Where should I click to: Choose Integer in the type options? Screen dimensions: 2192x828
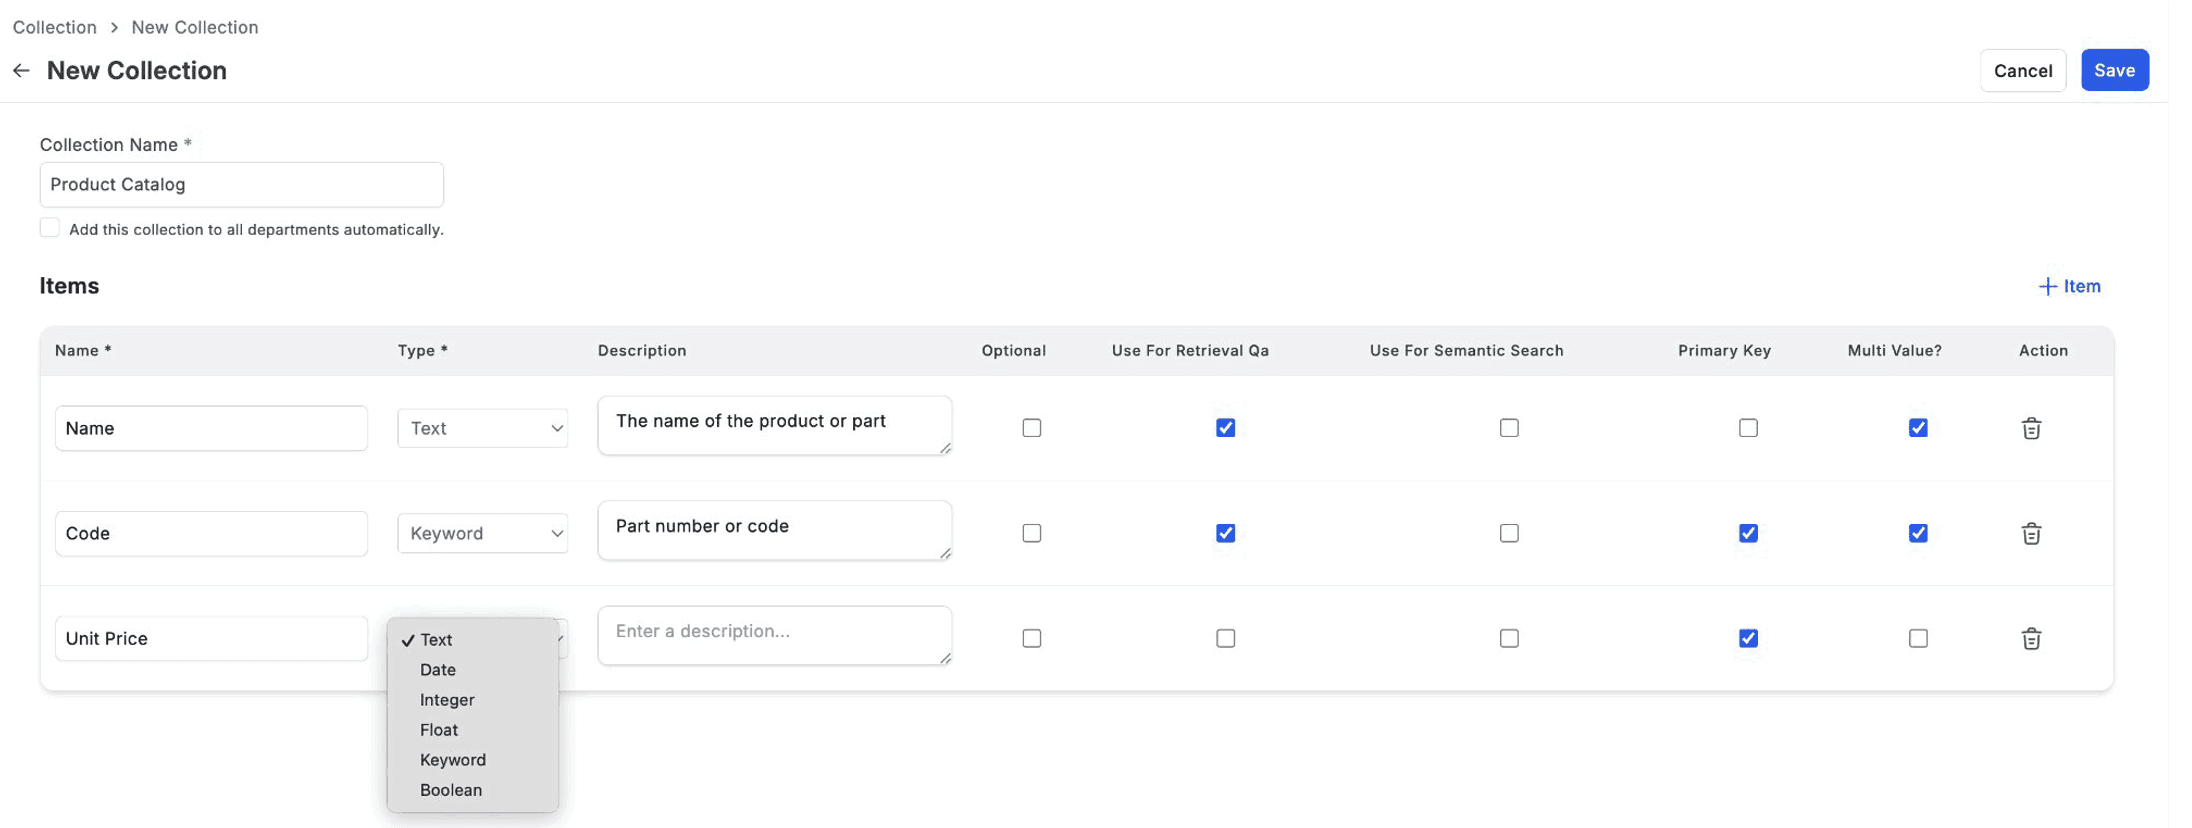click(x=447, y=700)
